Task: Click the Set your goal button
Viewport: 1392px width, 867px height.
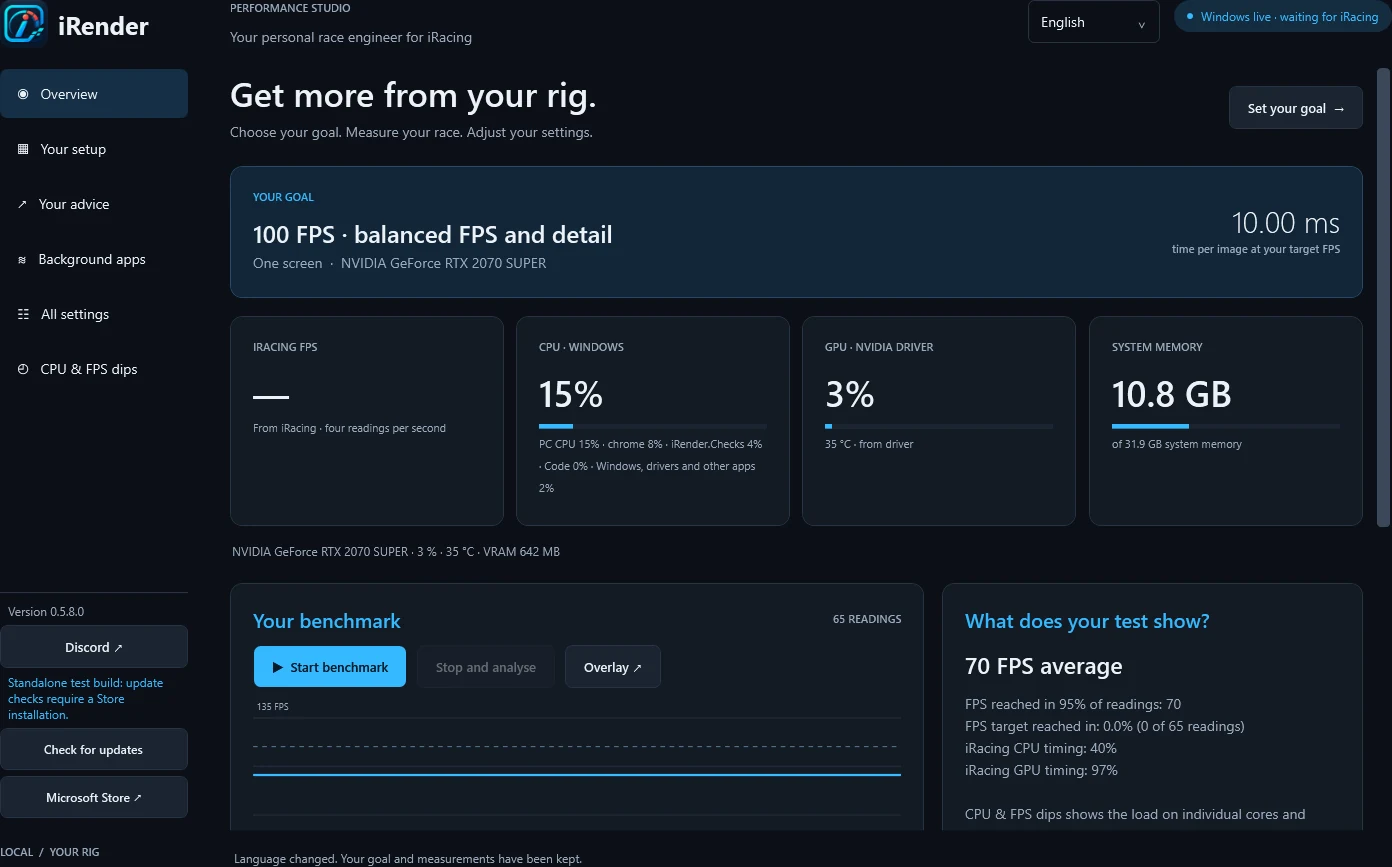Action: (1295, 108)
